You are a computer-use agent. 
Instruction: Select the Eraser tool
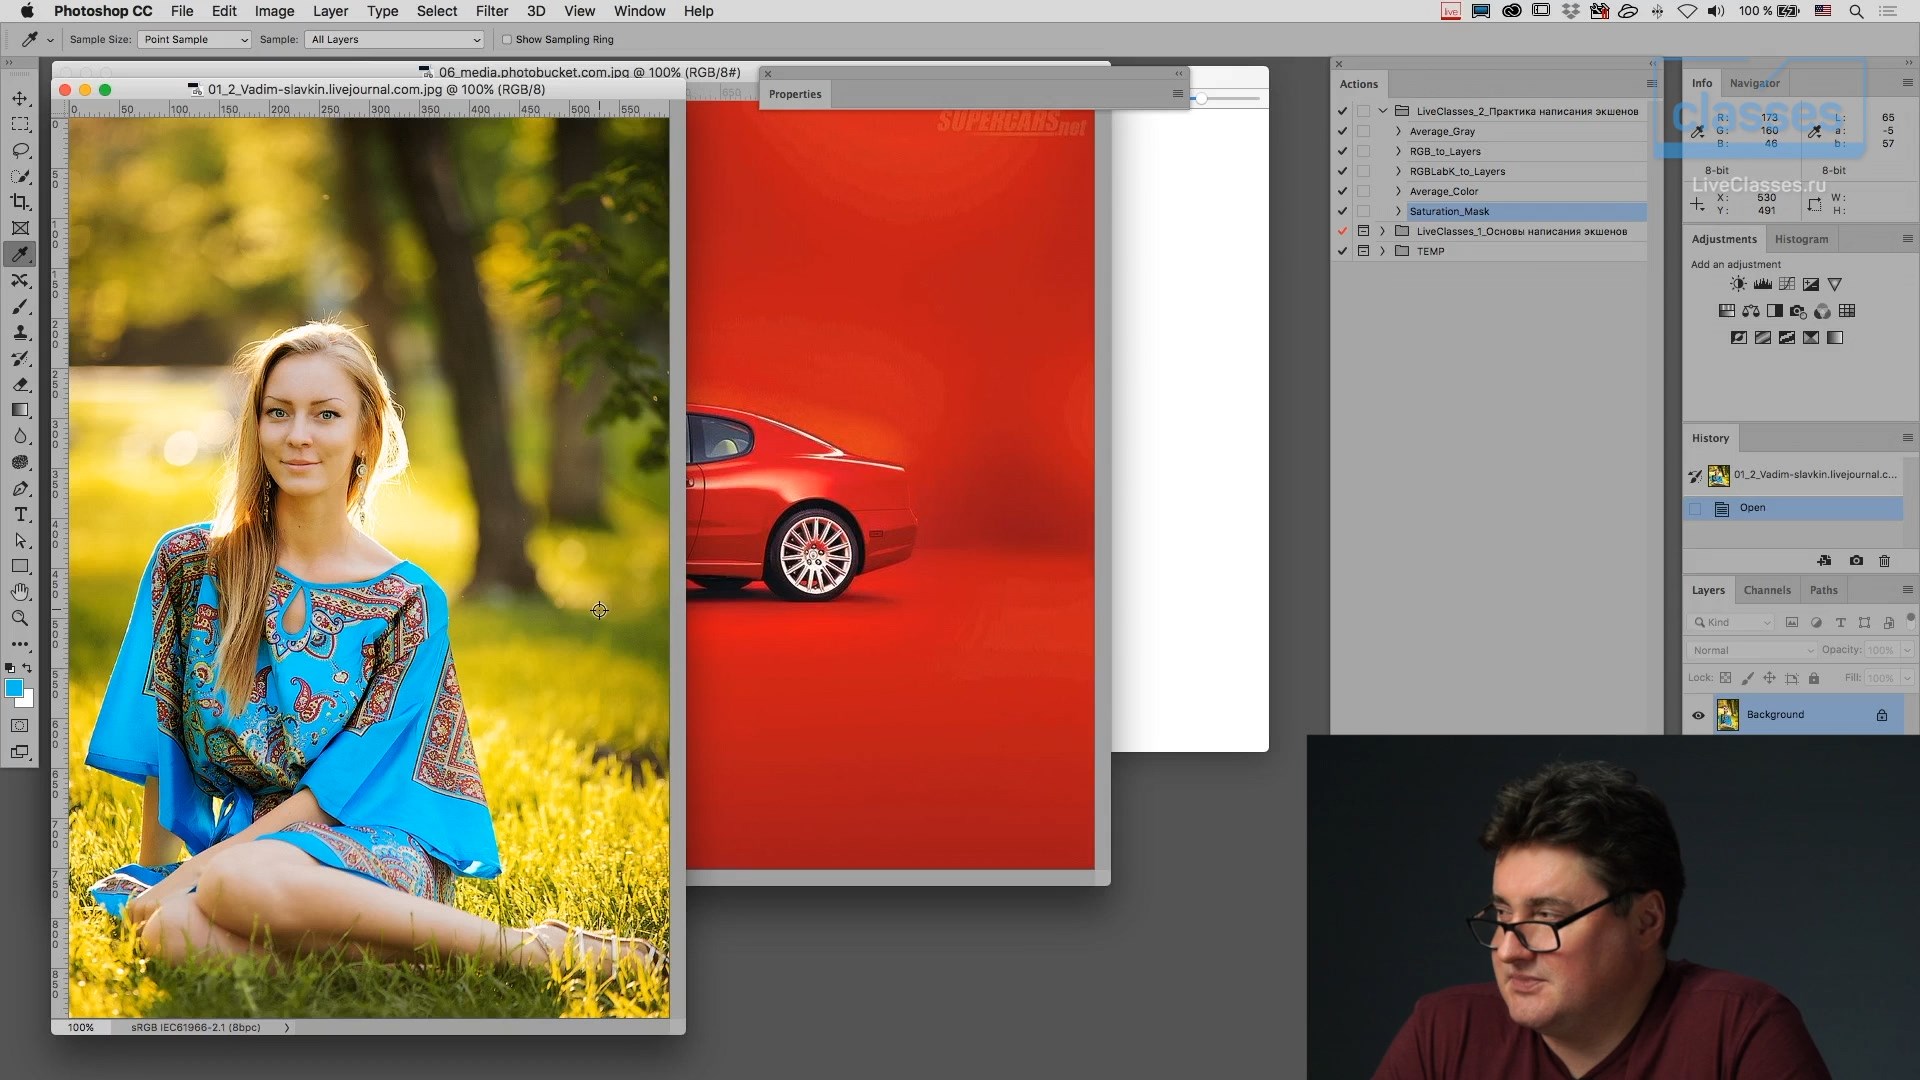(x=20, y=384)
